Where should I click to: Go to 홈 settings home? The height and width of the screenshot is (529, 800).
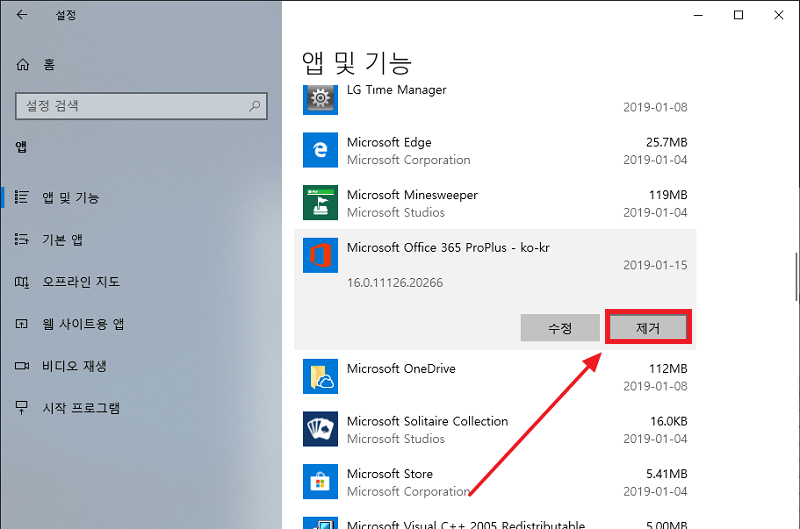tap(49, 64)
